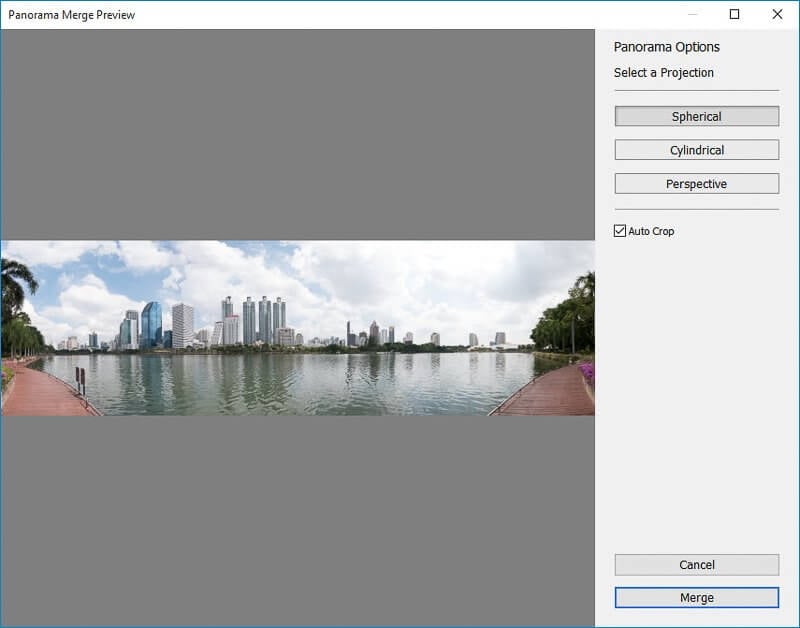Click Merge to create the panorama
800x628 pixels.
[696, 597]
